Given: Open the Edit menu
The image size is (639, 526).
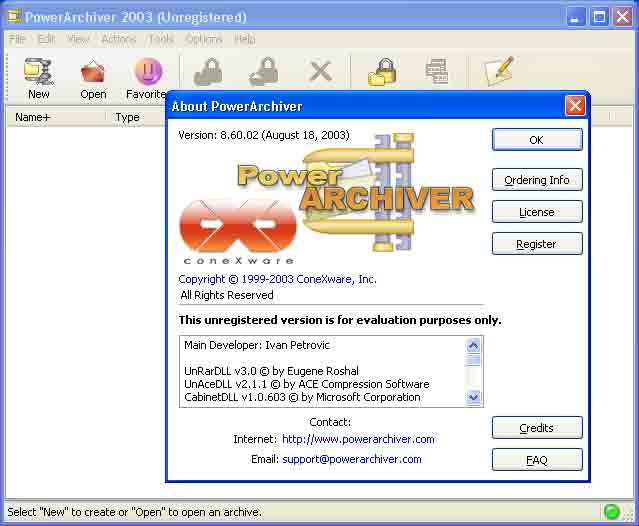Looking at the screenshot, I should (x=46, y=39).
